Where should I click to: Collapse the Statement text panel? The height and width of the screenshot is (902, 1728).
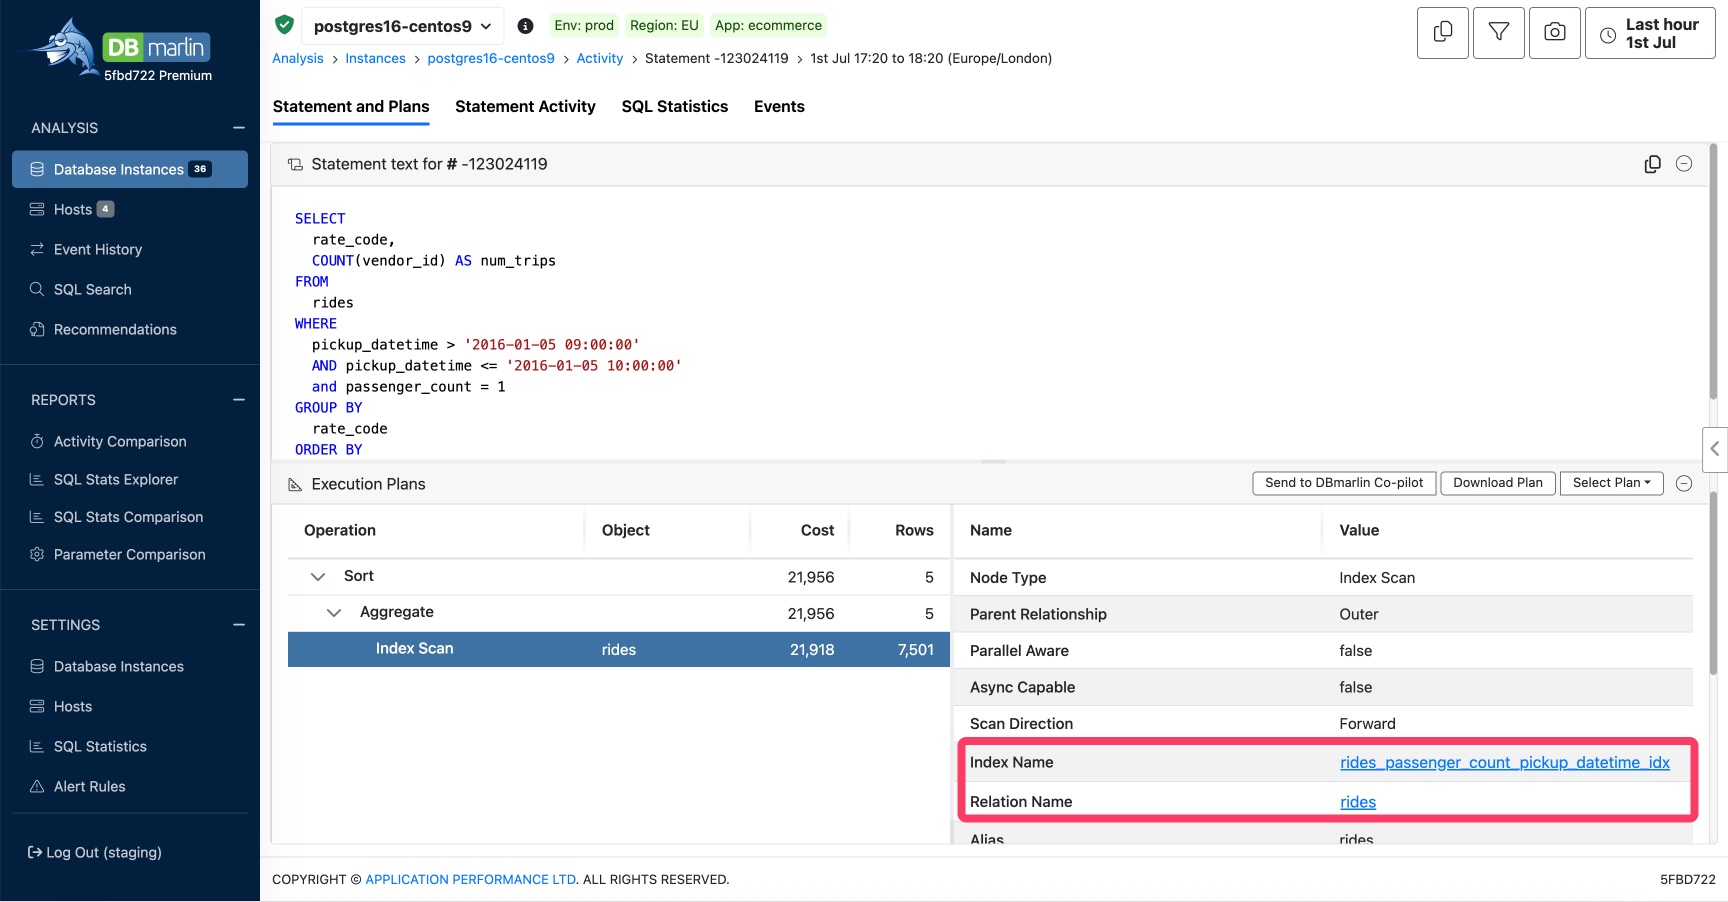pos(1684,164)
